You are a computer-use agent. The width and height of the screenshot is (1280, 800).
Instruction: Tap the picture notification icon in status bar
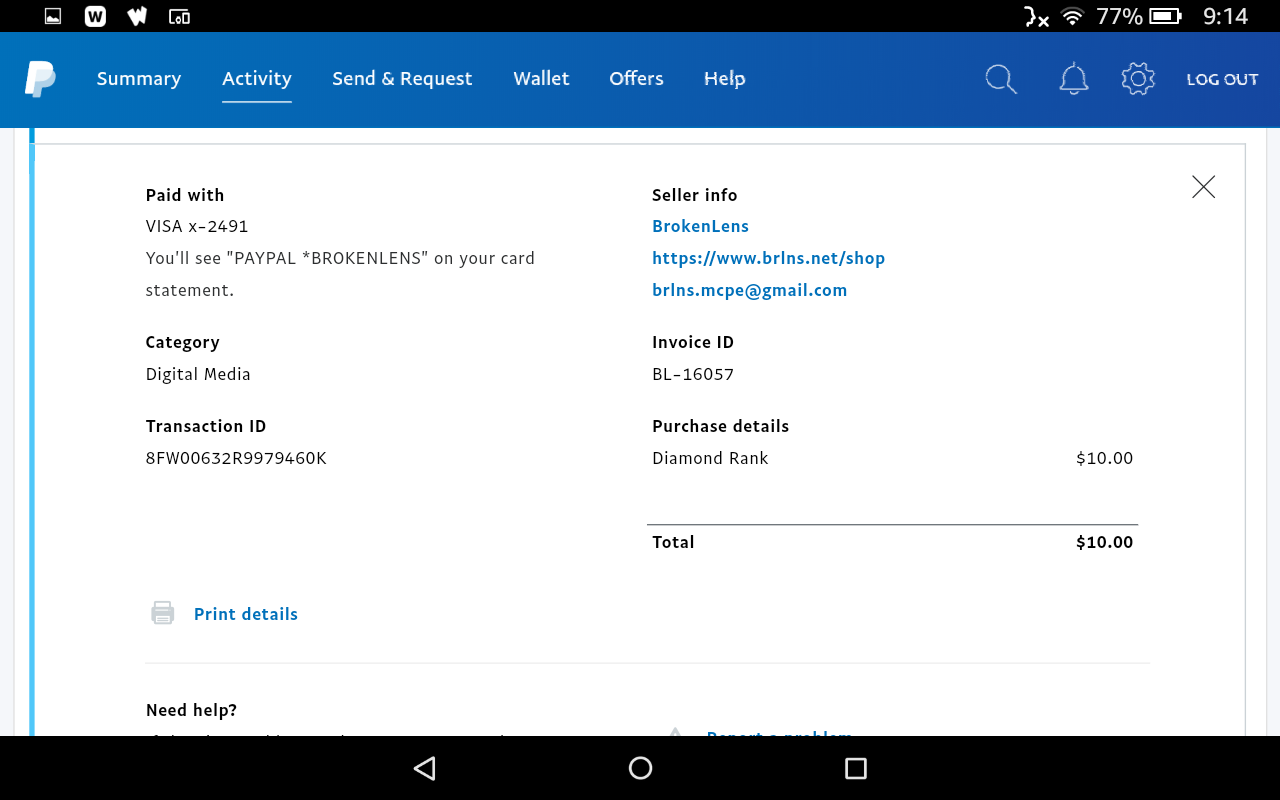point(53,16)
